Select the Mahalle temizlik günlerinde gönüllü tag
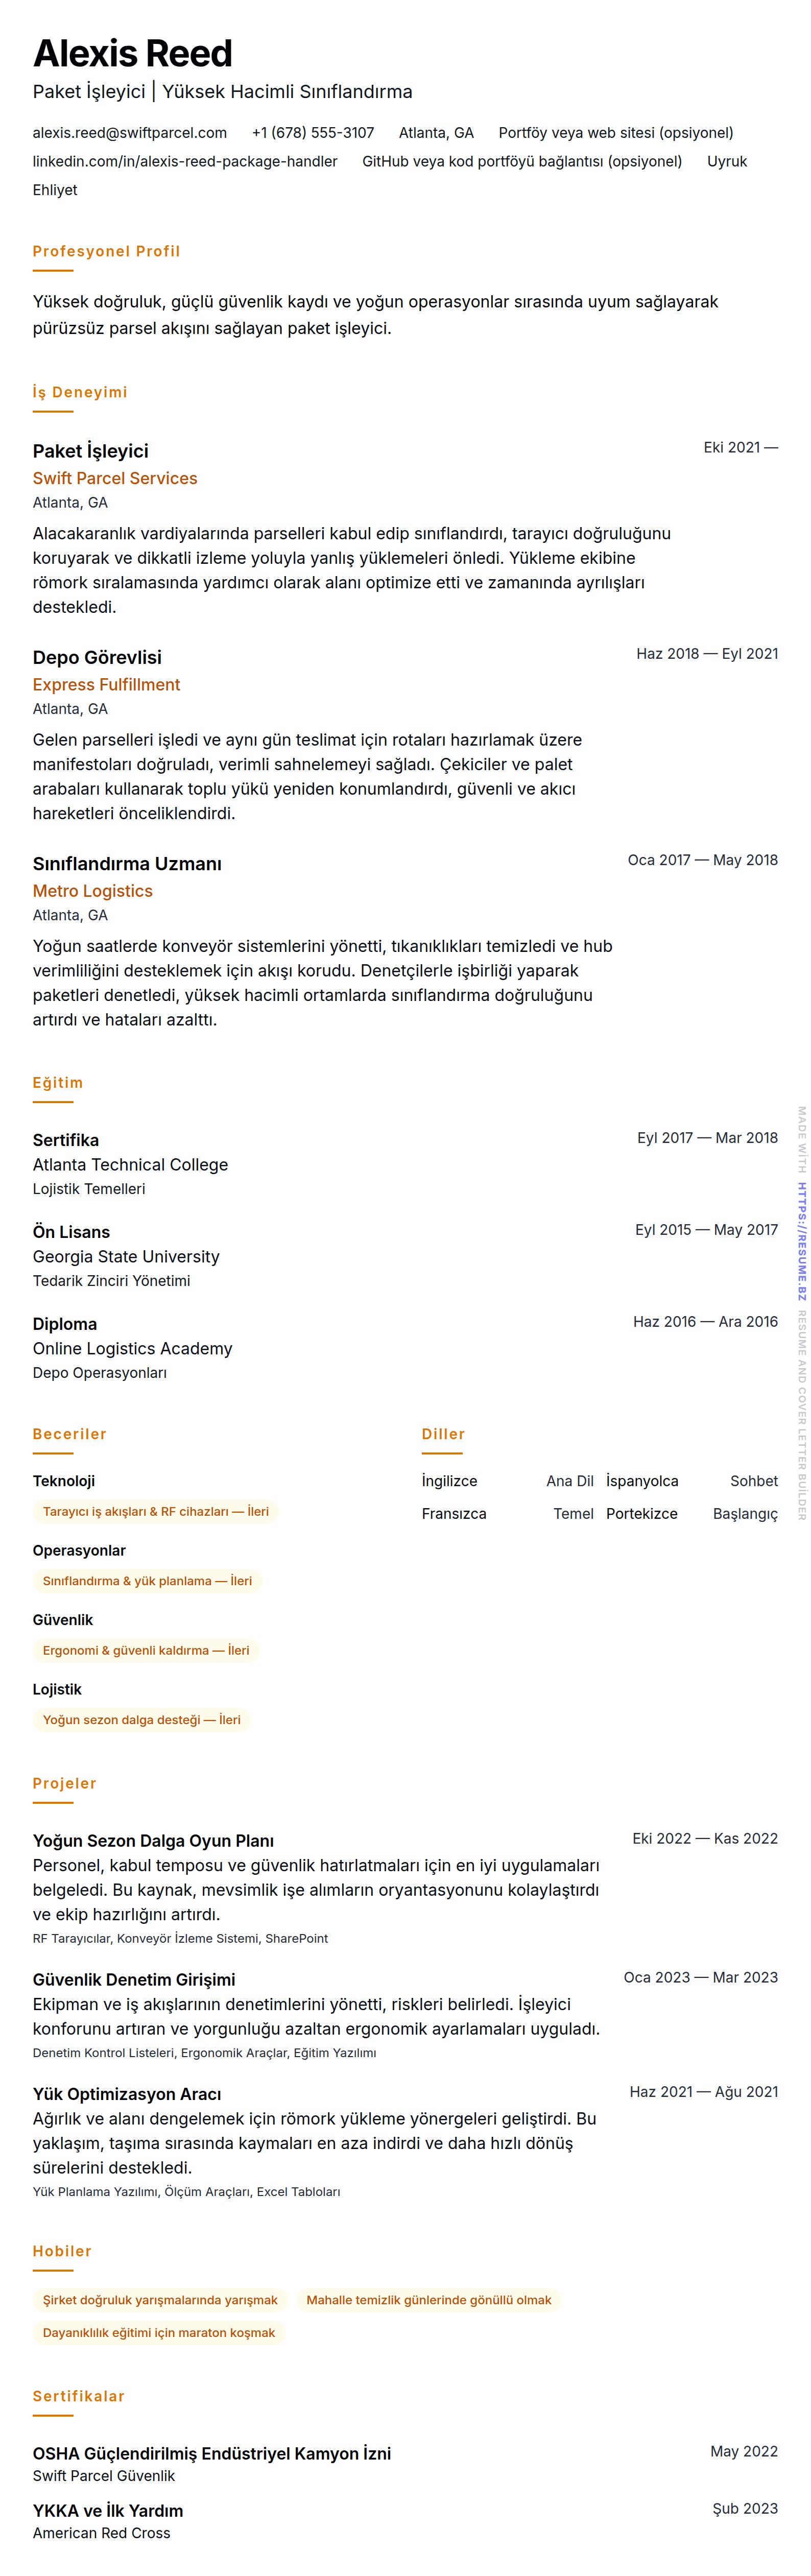Image resolution: width=811 pixels, height=2576 pixels. tap(428, 2300)
